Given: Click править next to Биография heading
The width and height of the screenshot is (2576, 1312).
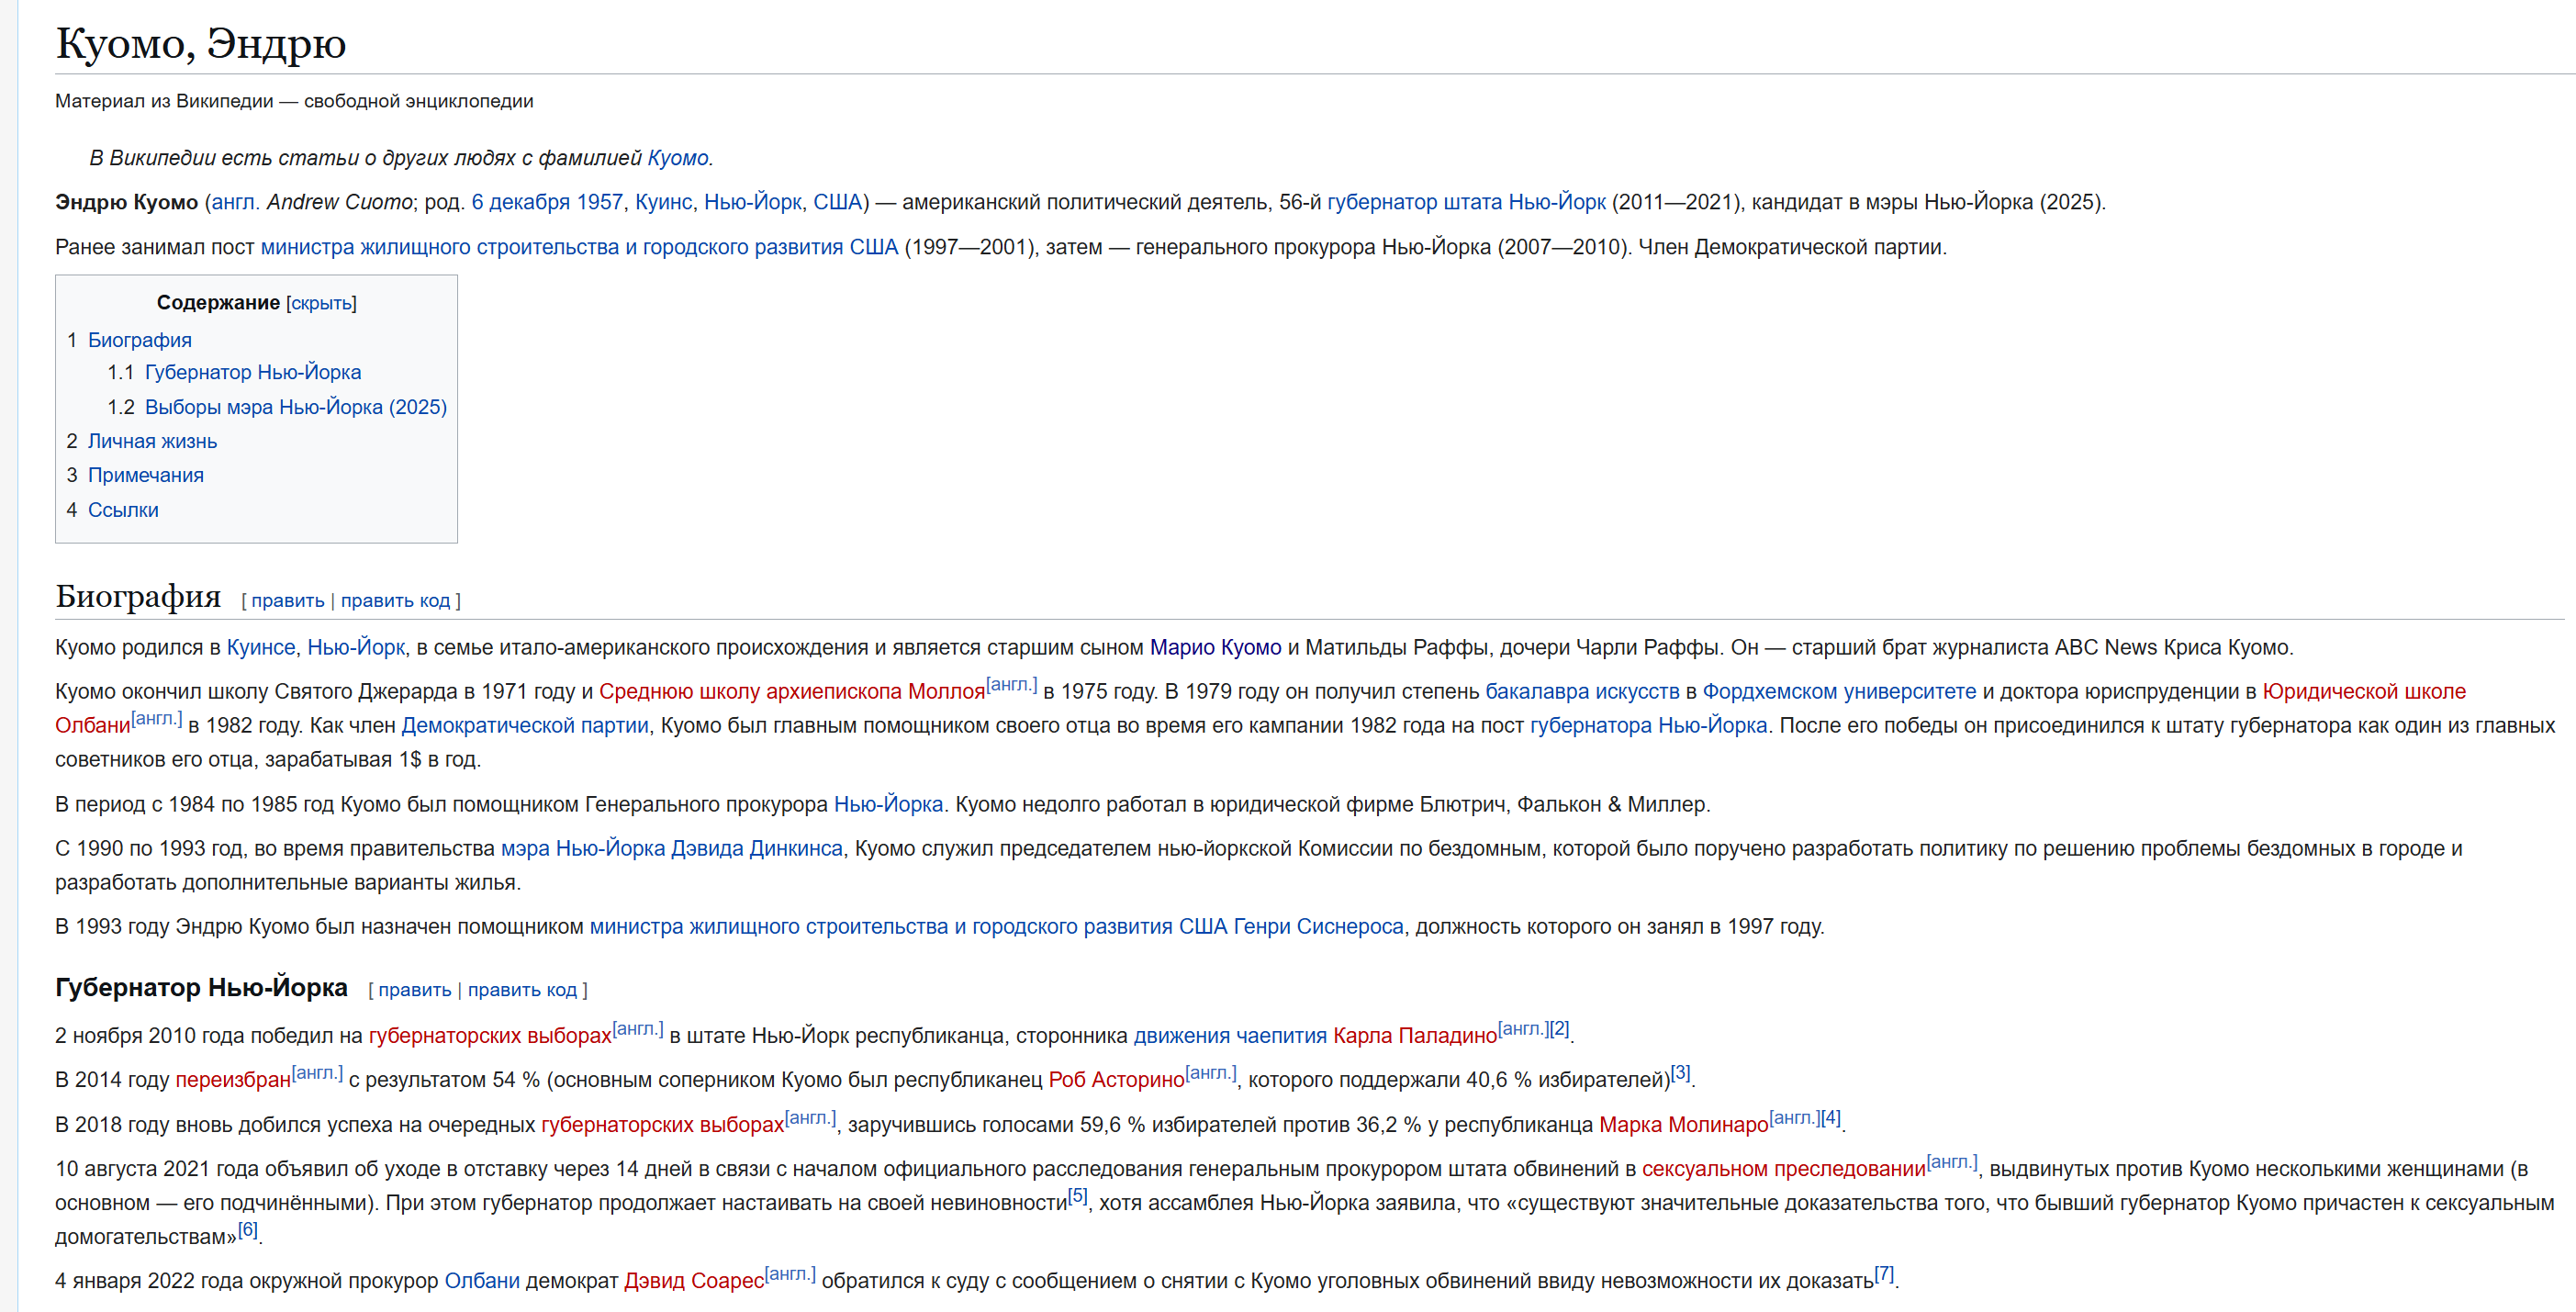Looking at the screenshot, I should coord(287,601).
